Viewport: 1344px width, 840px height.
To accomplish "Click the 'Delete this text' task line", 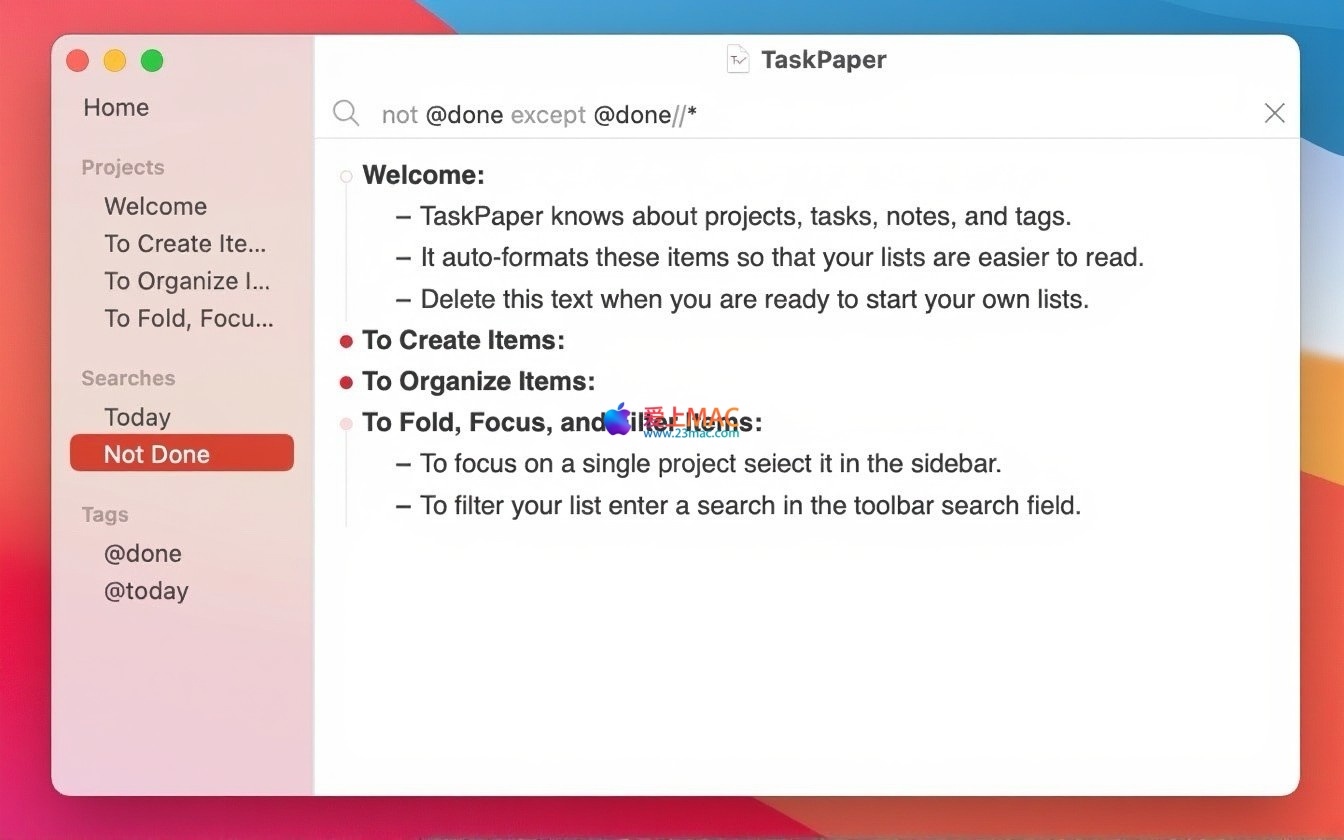I will coord(754,299).
